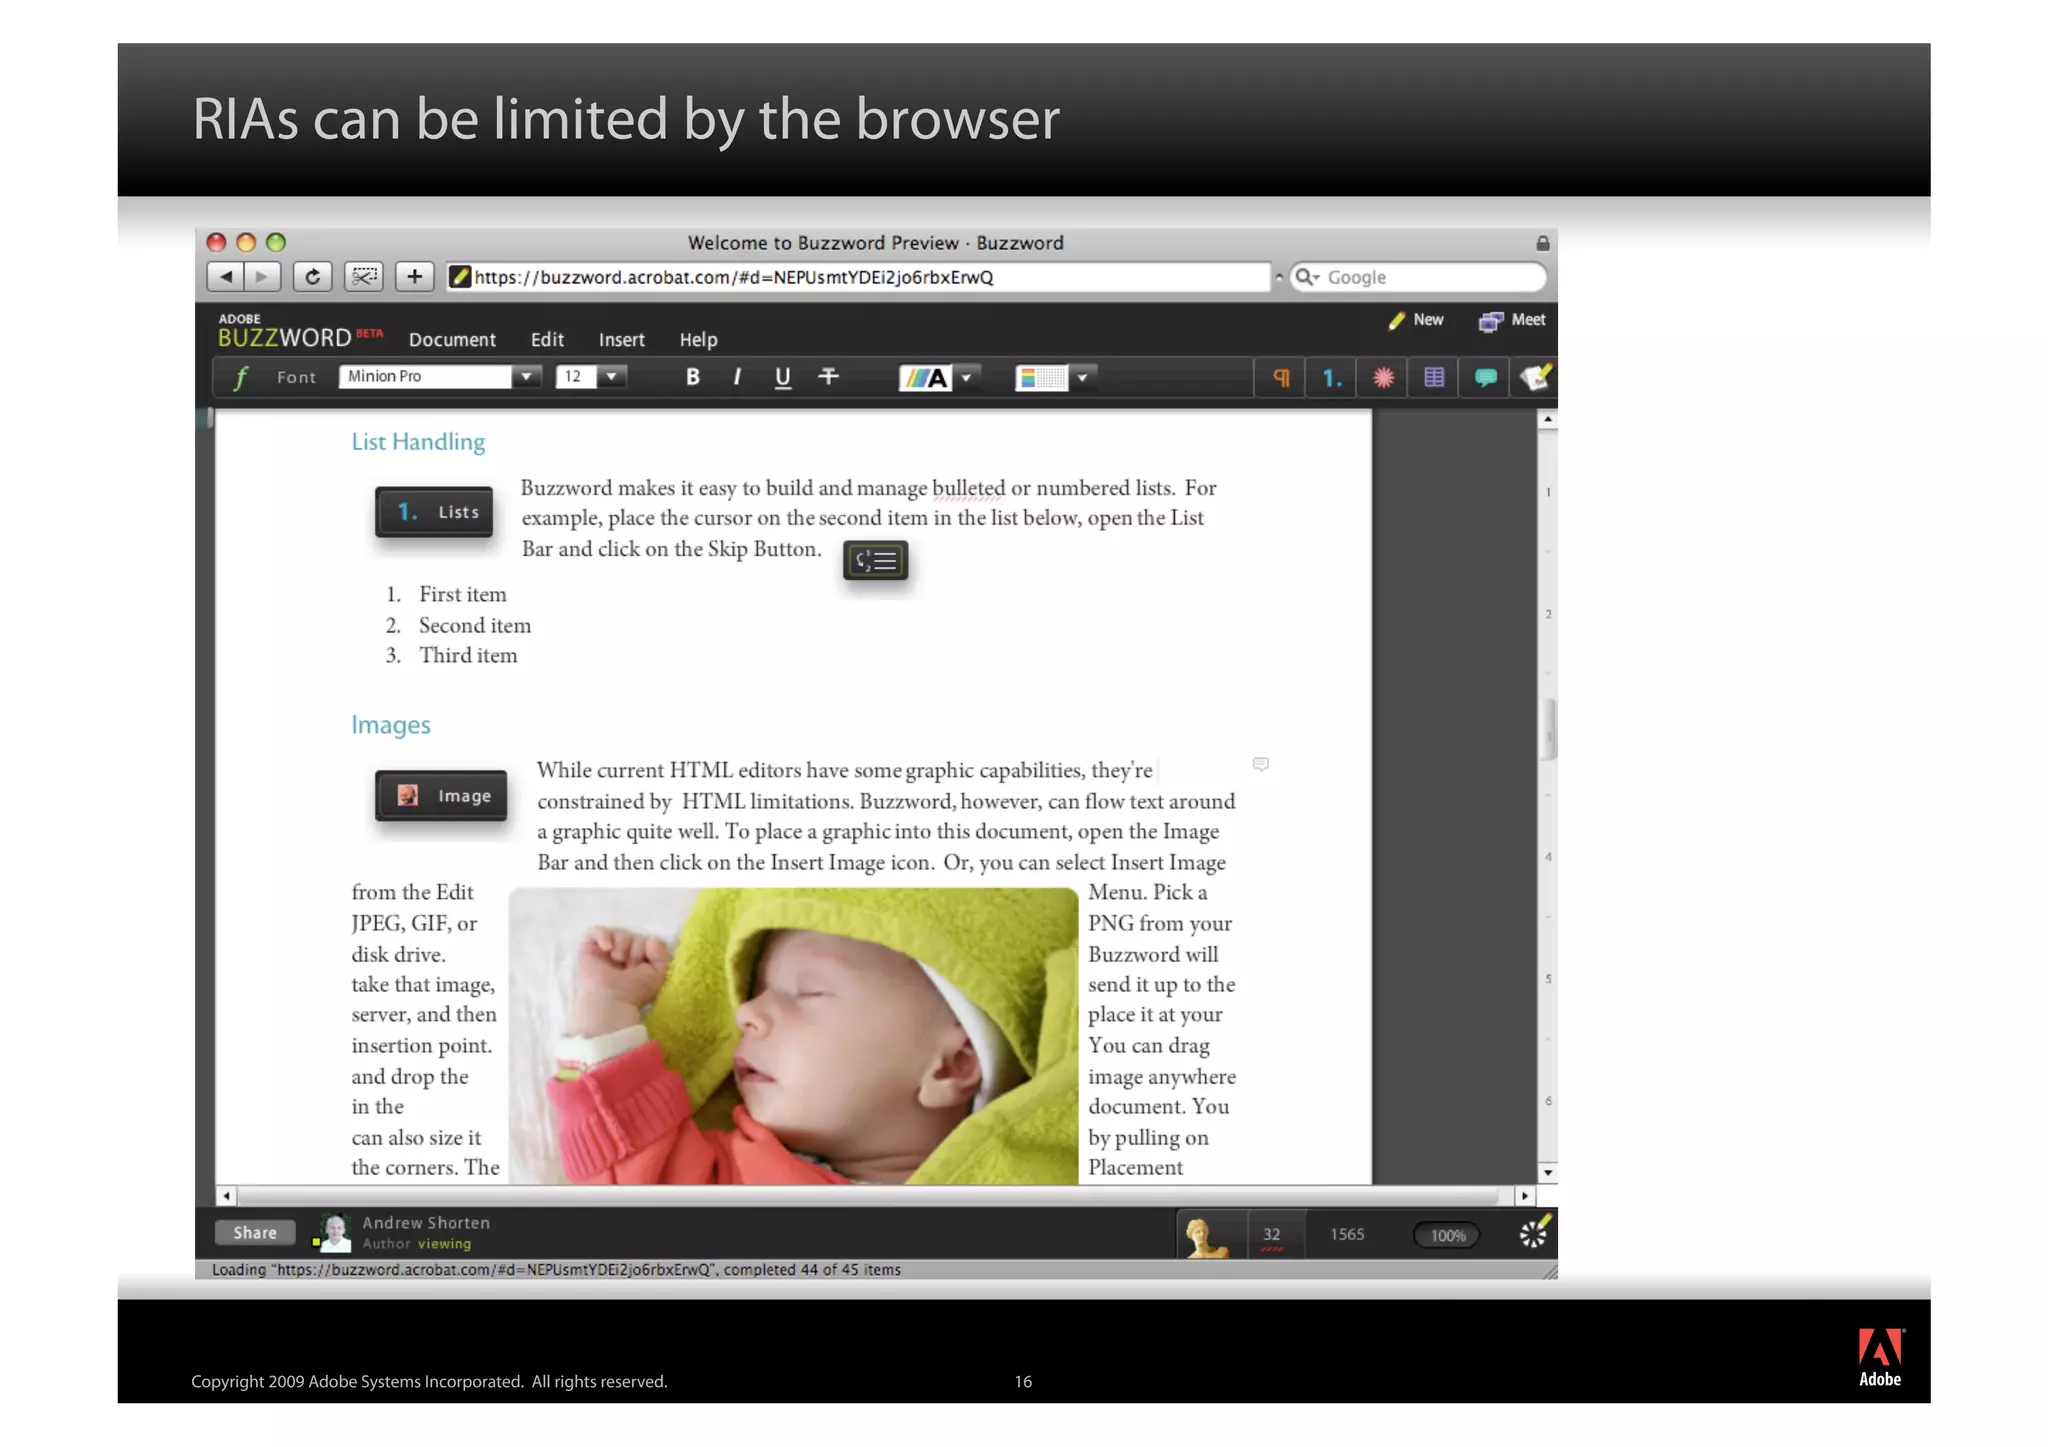The height and width of the screenshot is (1447, 2048).
Task: Open the Table bar icon
Action: pos(1434,378)
